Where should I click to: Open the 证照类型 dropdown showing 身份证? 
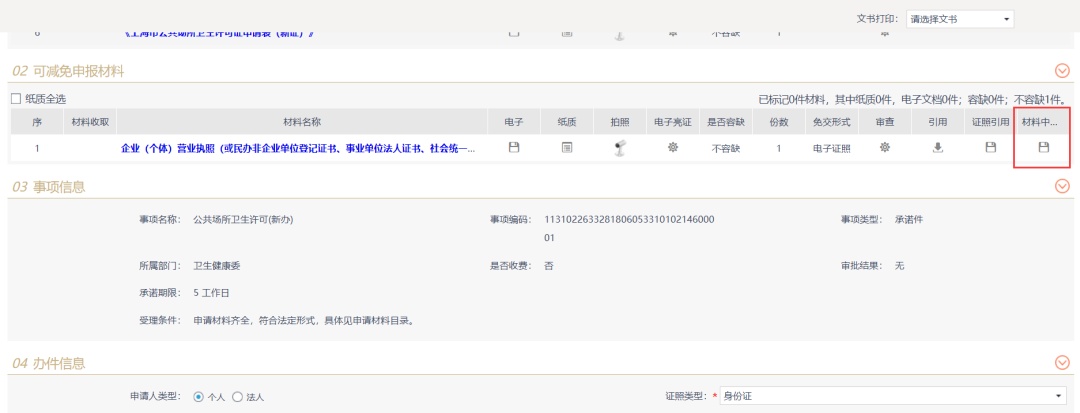point(893,397)
